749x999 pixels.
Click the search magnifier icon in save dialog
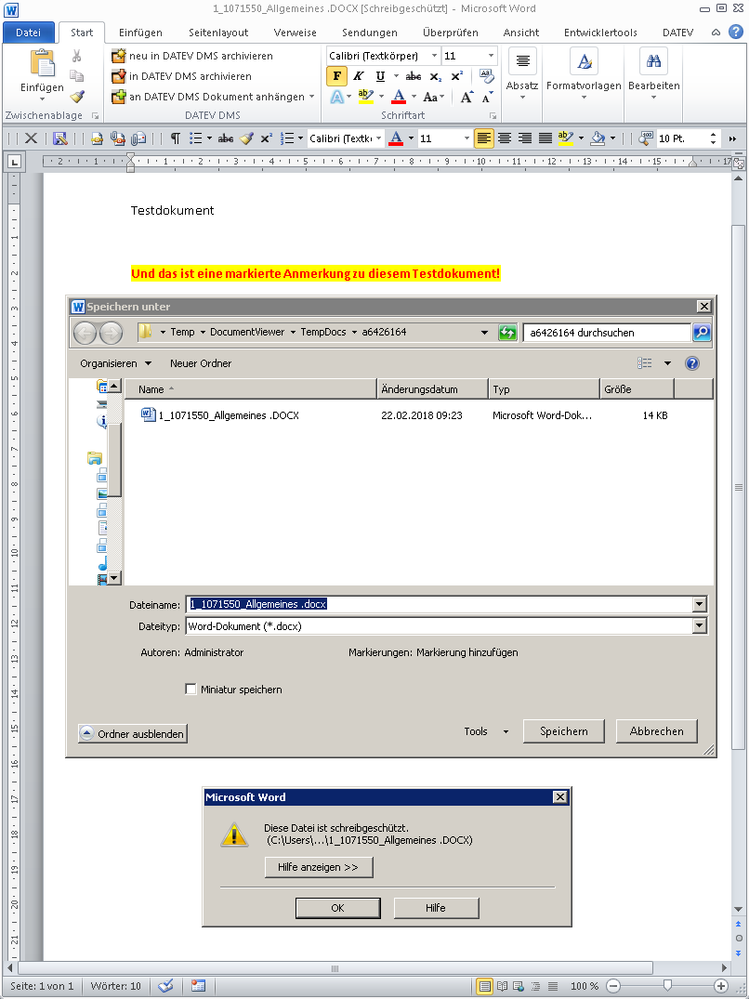pos(702,333)
